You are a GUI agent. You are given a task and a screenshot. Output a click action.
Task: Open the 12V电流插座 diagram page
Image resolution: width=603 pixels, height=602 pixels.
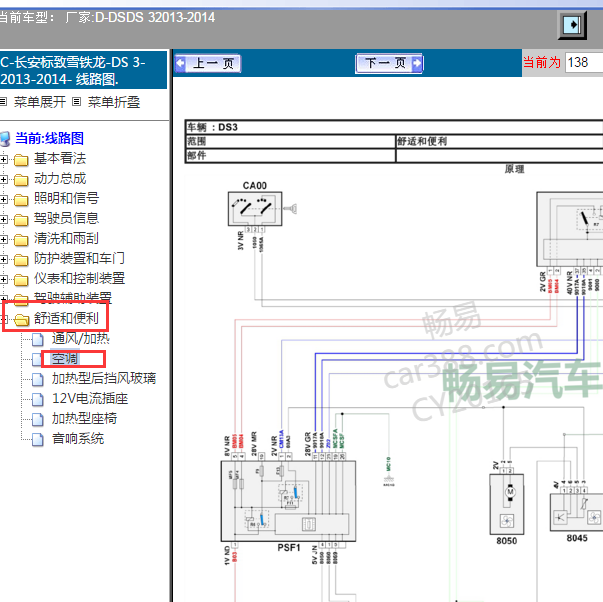90,399
